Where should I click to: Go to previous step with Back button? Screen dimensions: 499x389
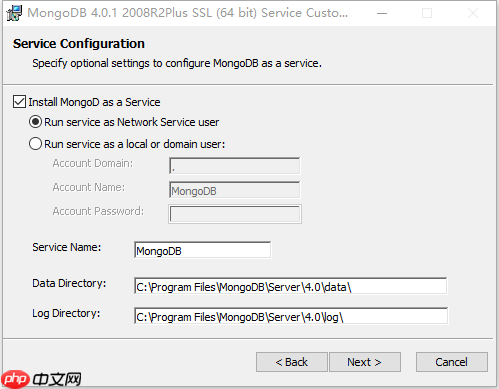click(292, 362)
